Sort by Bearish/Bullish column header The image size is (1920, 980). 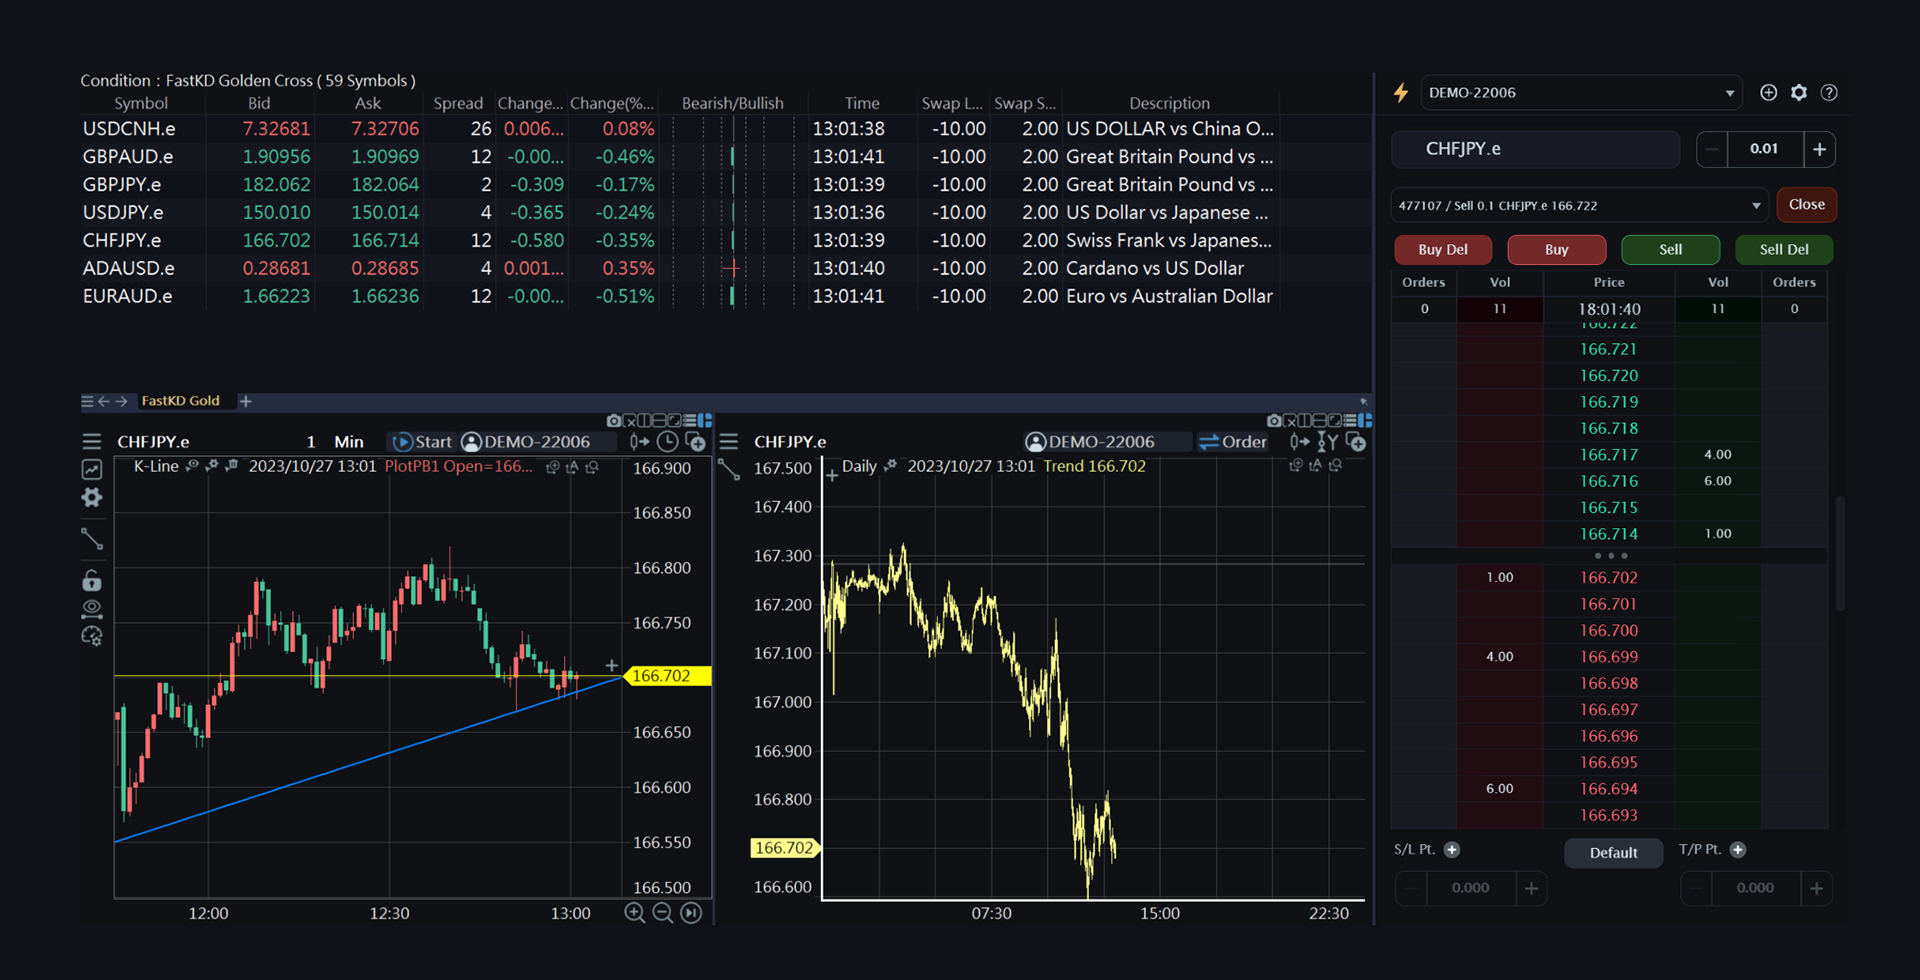click(733, 103)
